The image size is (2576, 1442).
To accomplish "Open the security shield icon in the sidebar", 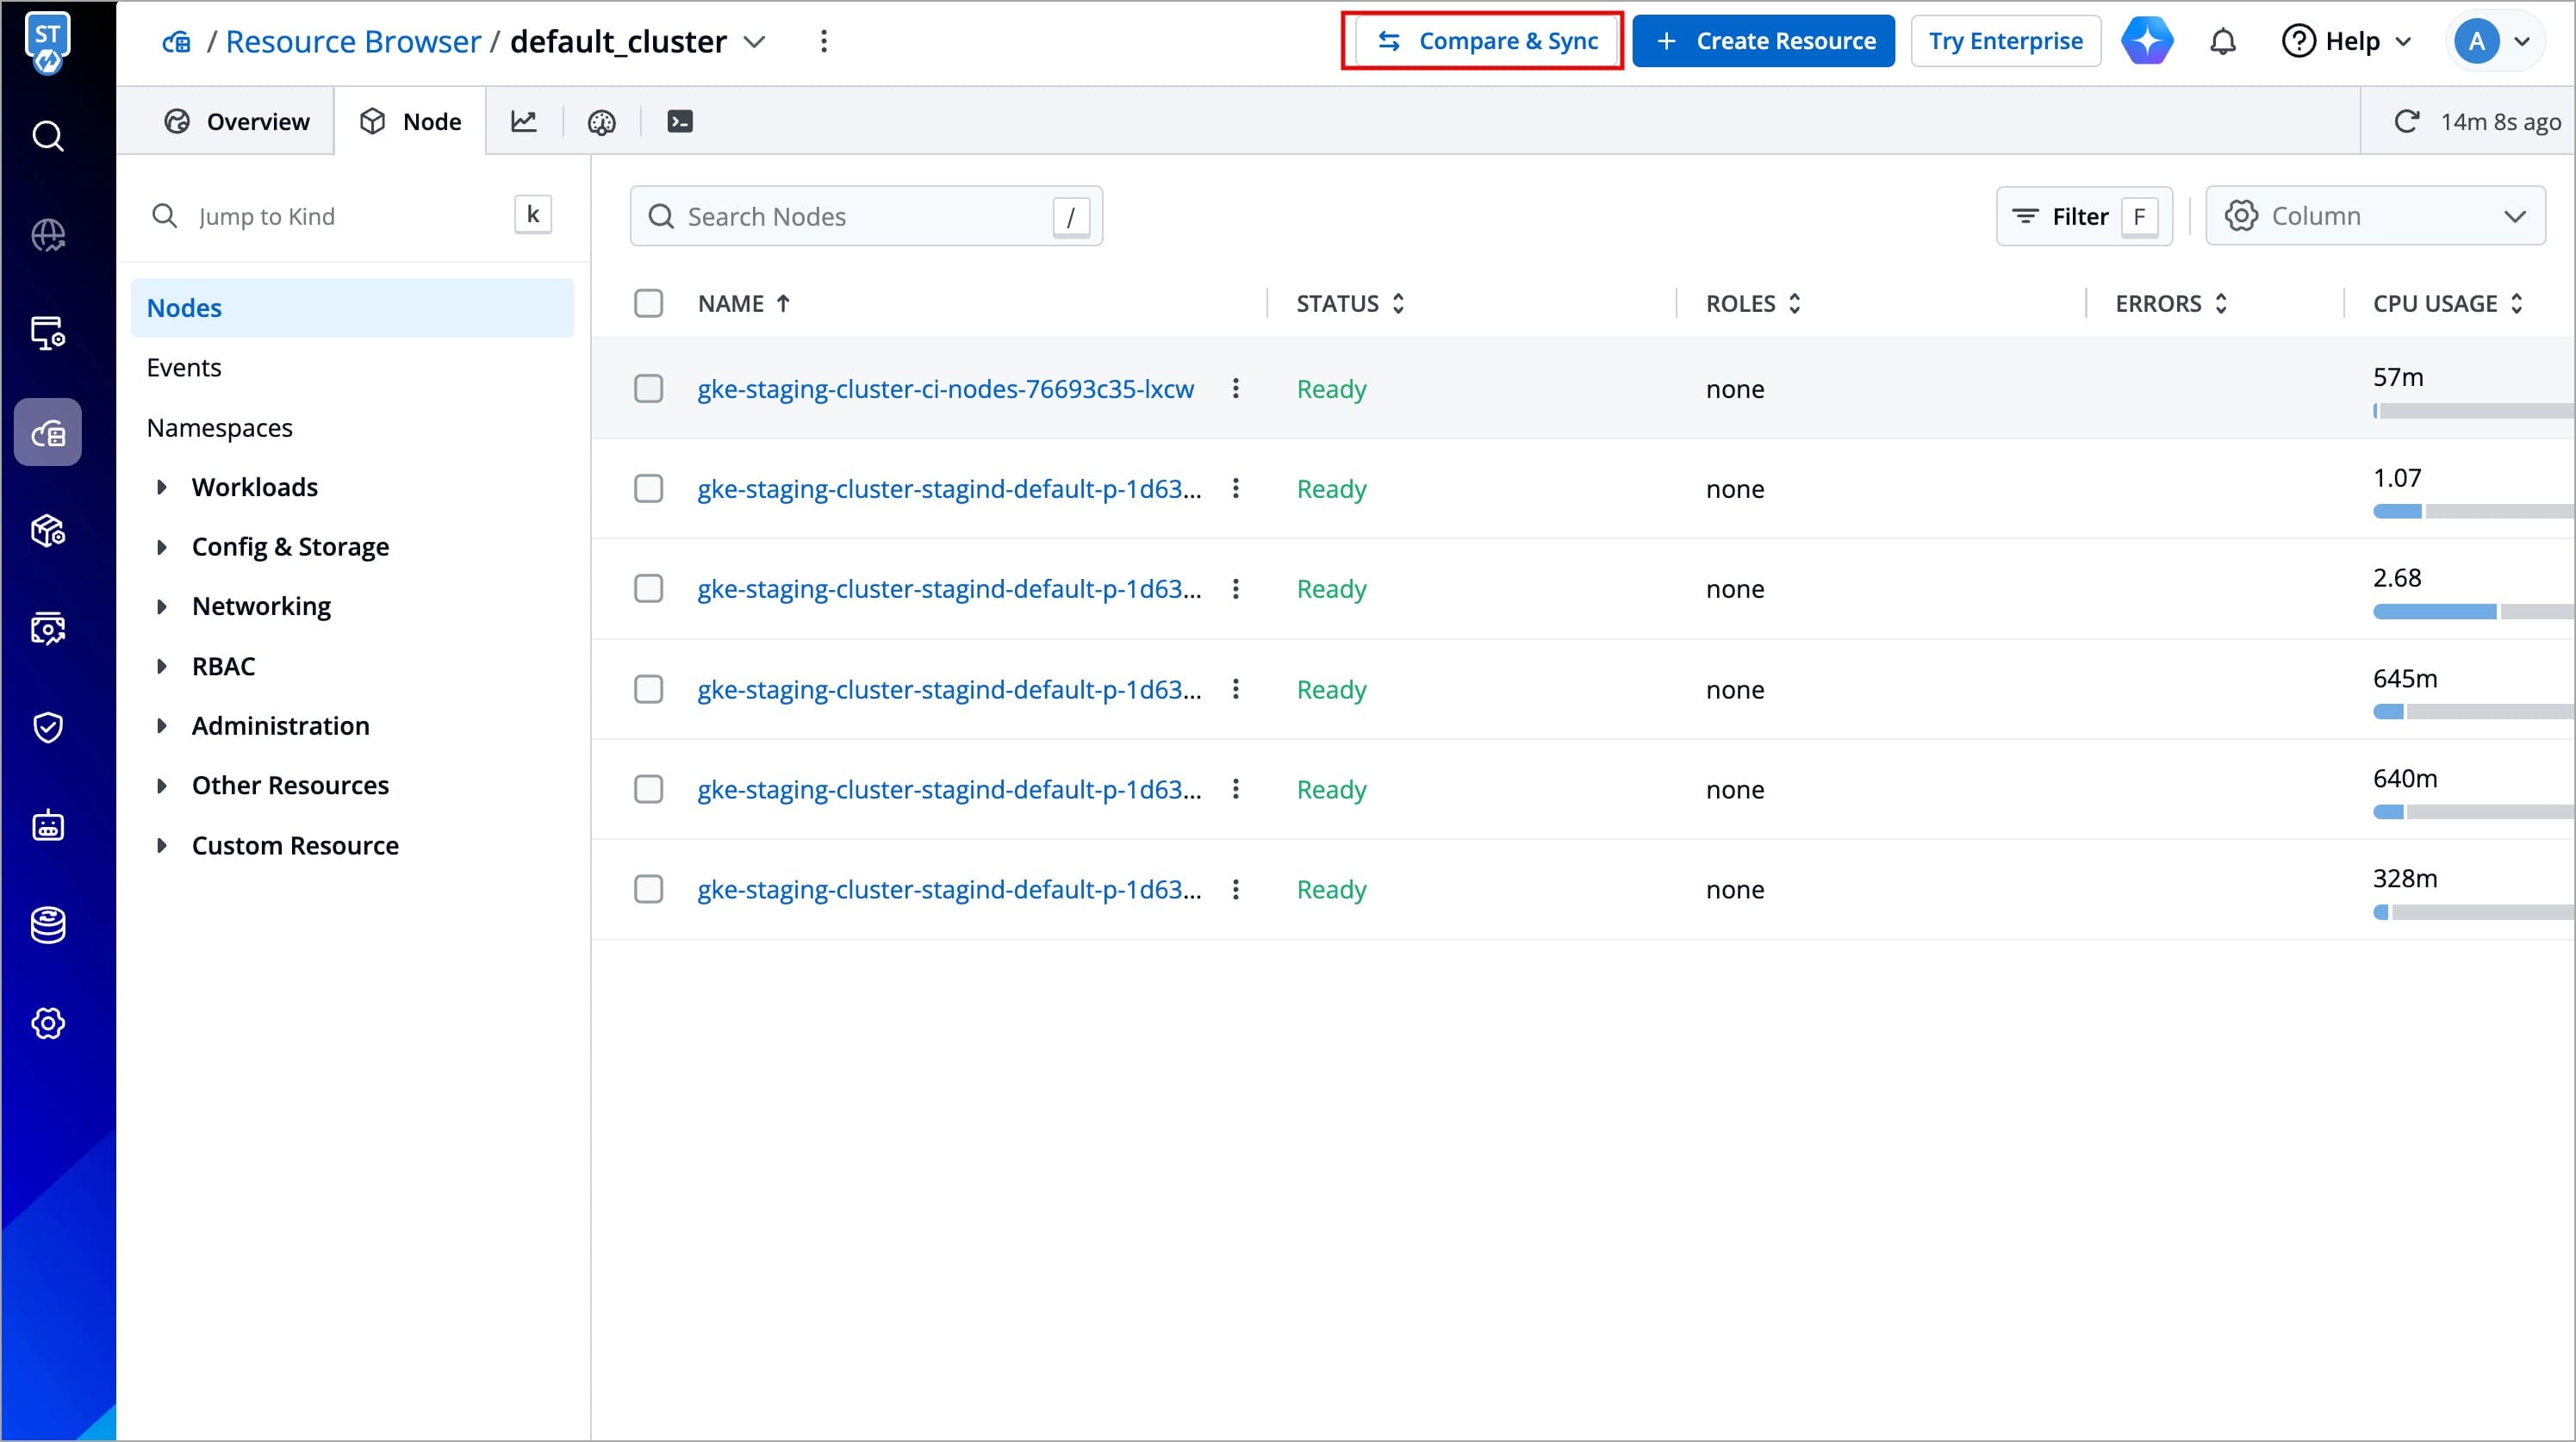I will click(48, 727).
